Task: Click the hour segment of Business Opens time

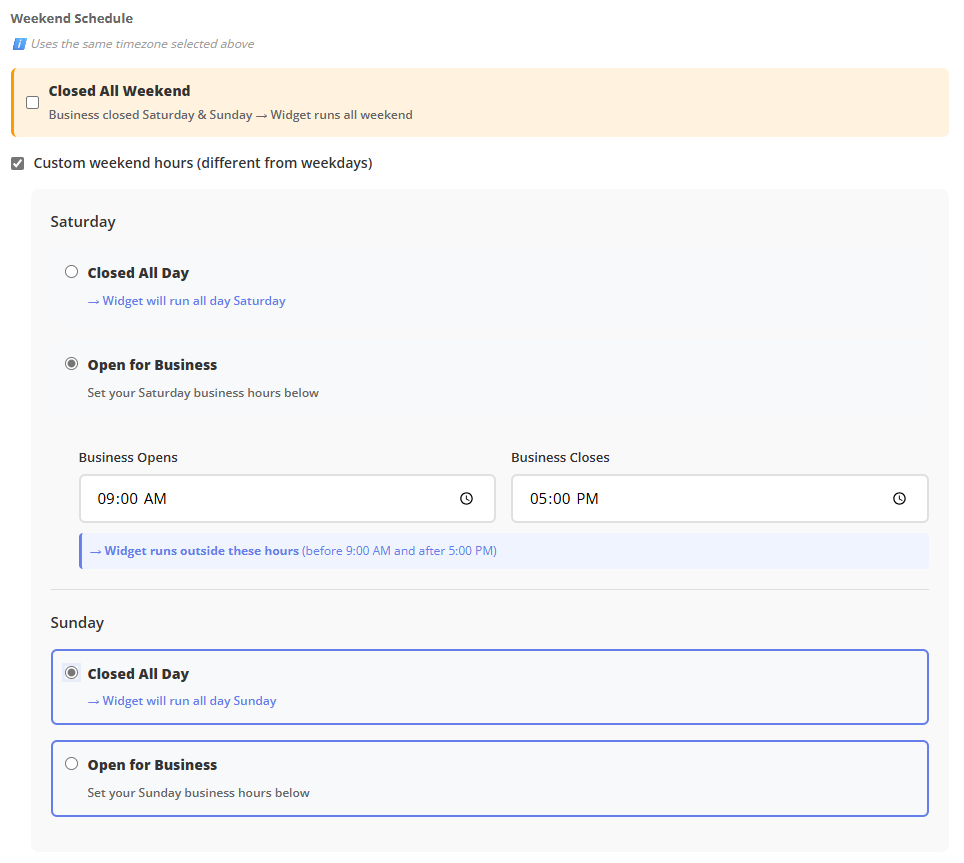Action: point(106,499)
